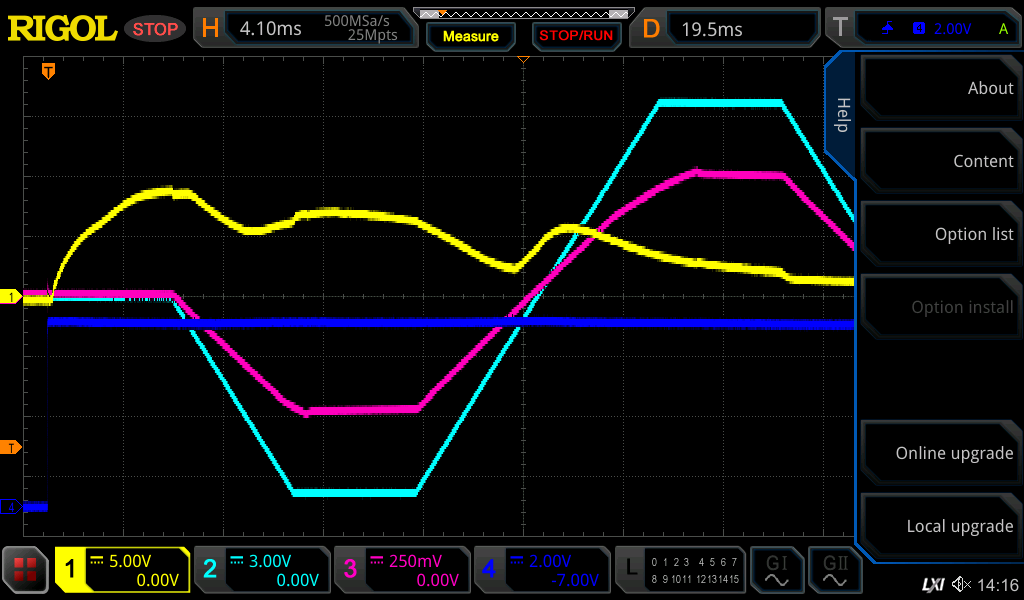Click the memory position bar above the Measure button

(523, 13)
